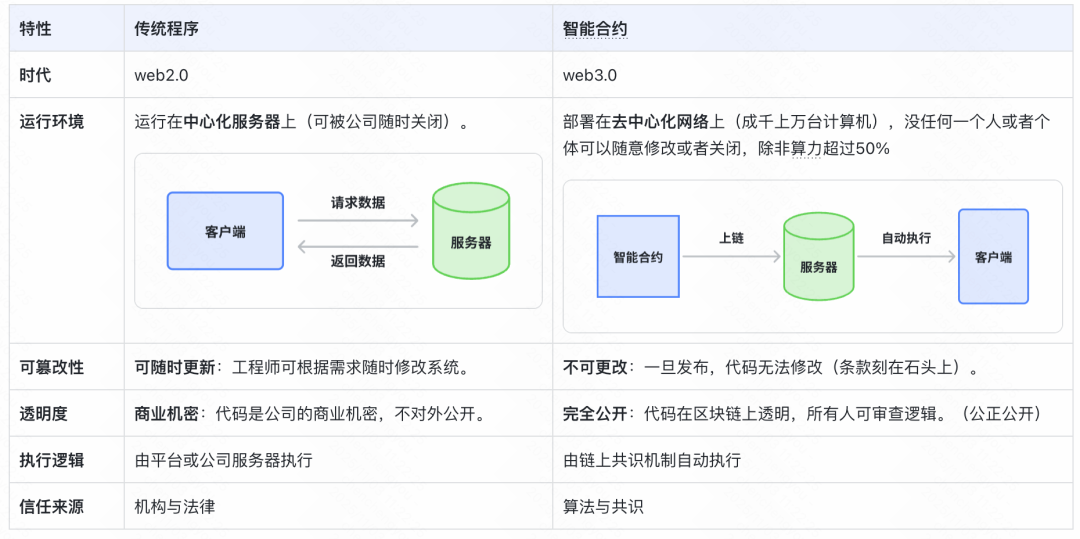Click the dotted-underlined 算力 term
The image size is (1080, 539).
(804, 148)
